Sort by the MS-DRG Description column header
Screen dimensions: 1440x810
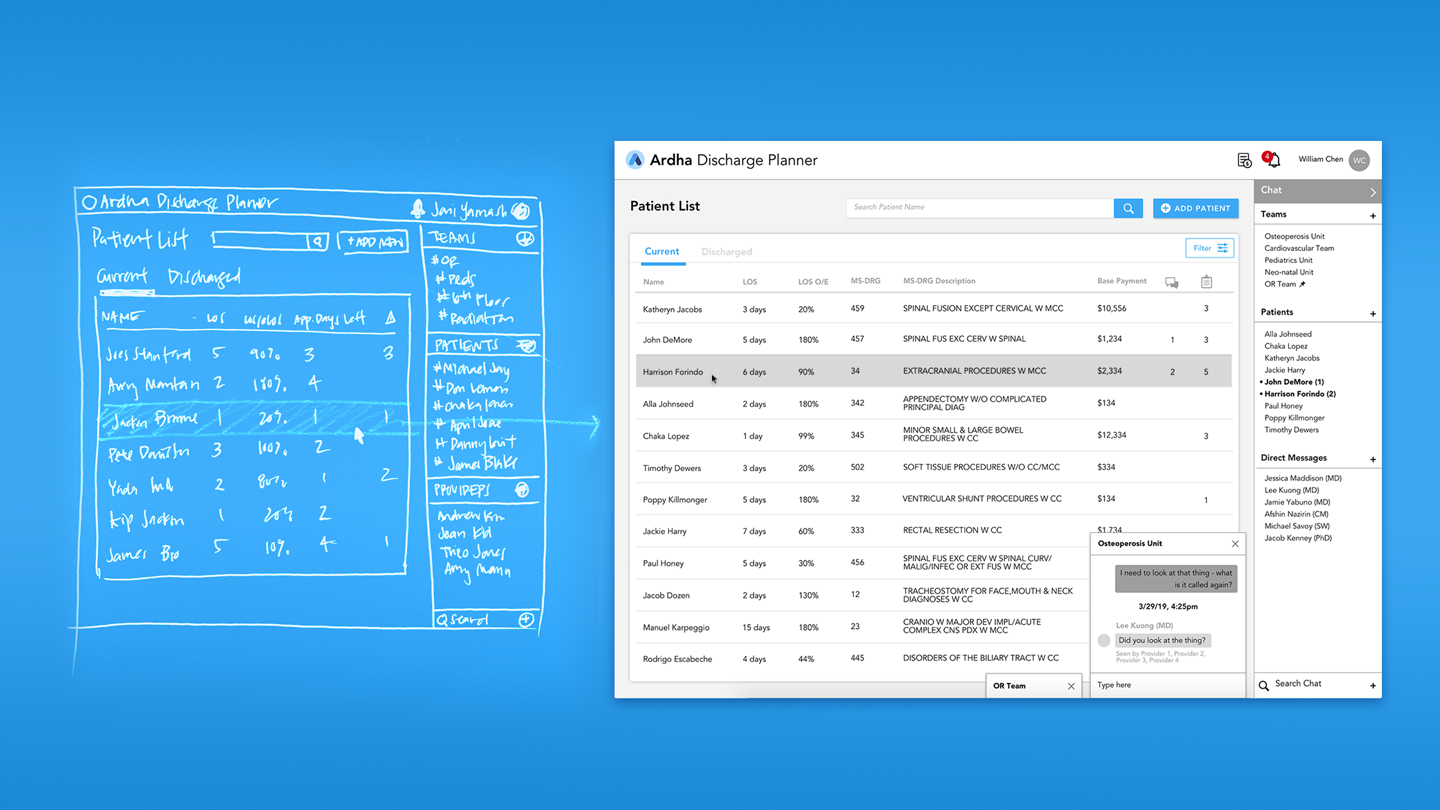[939, 281]
